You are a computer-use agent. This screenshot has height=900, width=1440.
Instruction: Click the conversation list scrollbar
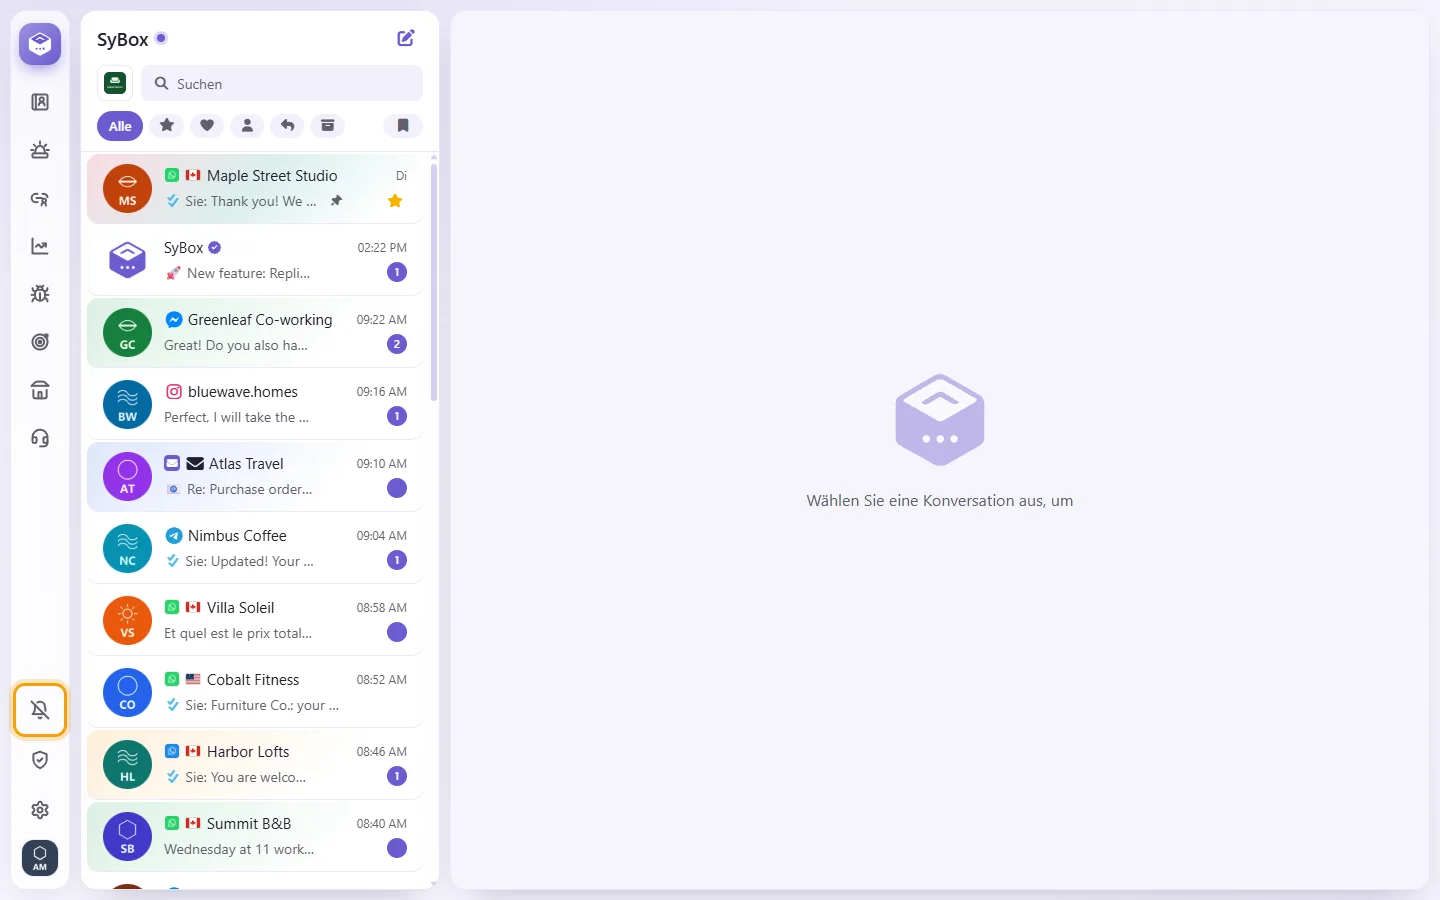click(x=434, y=282)
